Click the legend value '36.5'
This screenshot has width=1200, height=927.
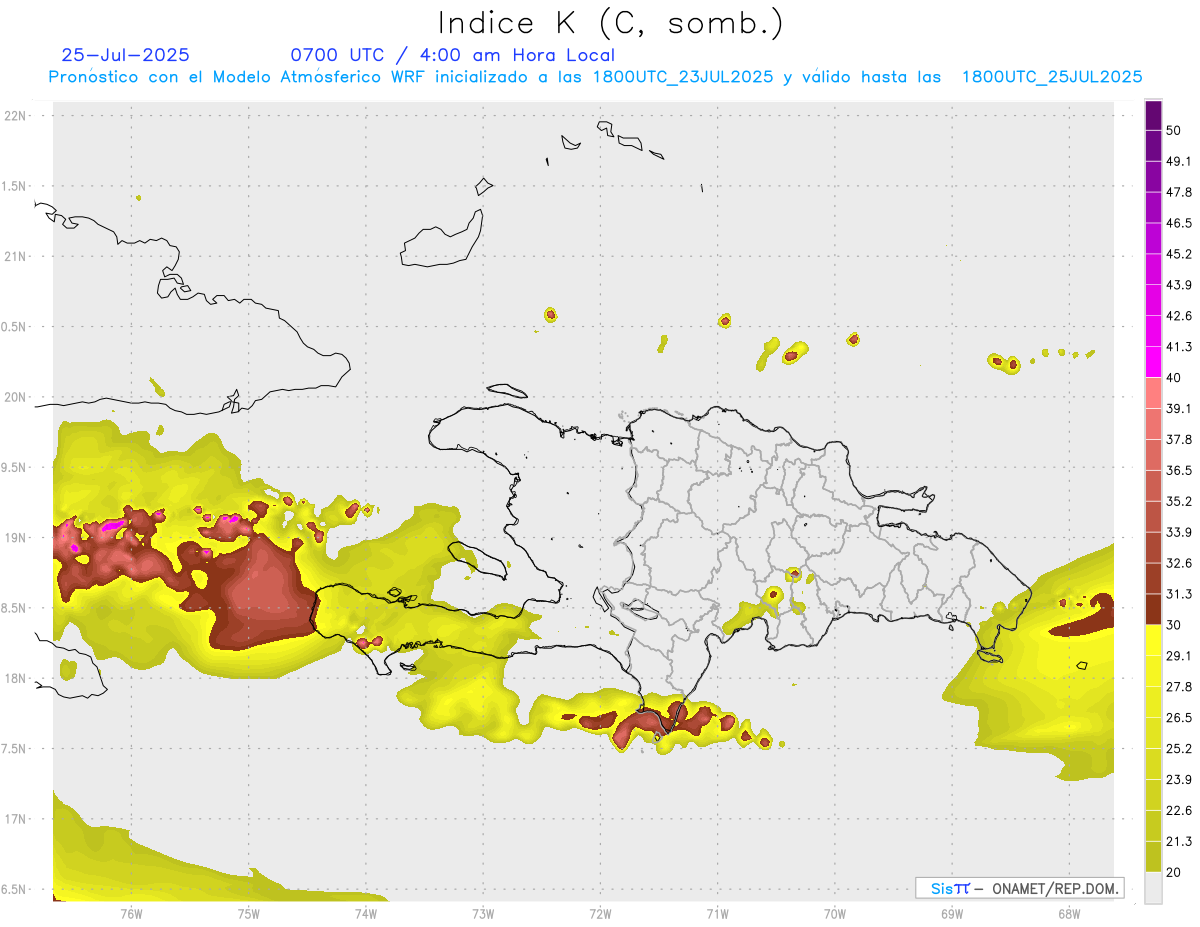tap(1179, 470)
